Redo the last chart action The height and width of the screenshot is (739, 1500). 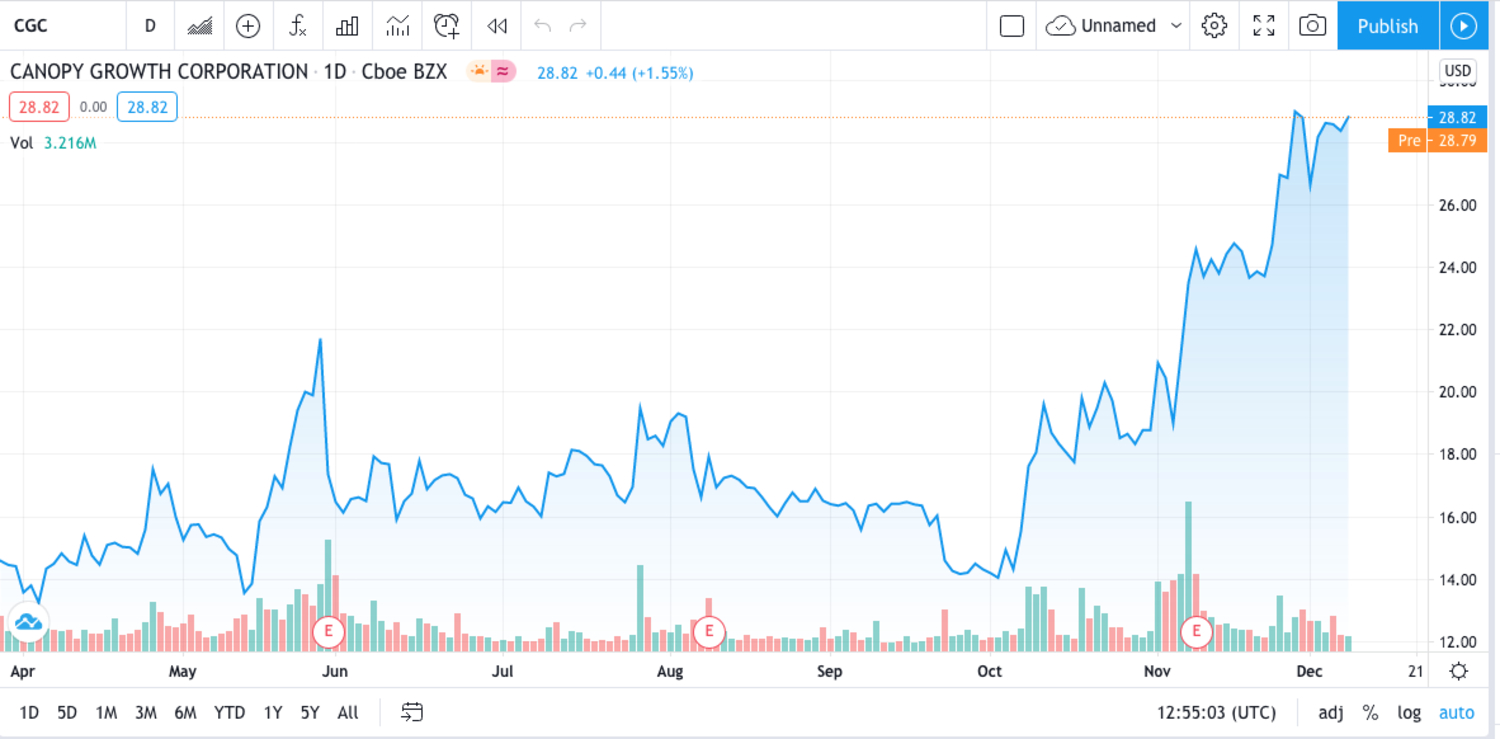(x=577, y=26)
